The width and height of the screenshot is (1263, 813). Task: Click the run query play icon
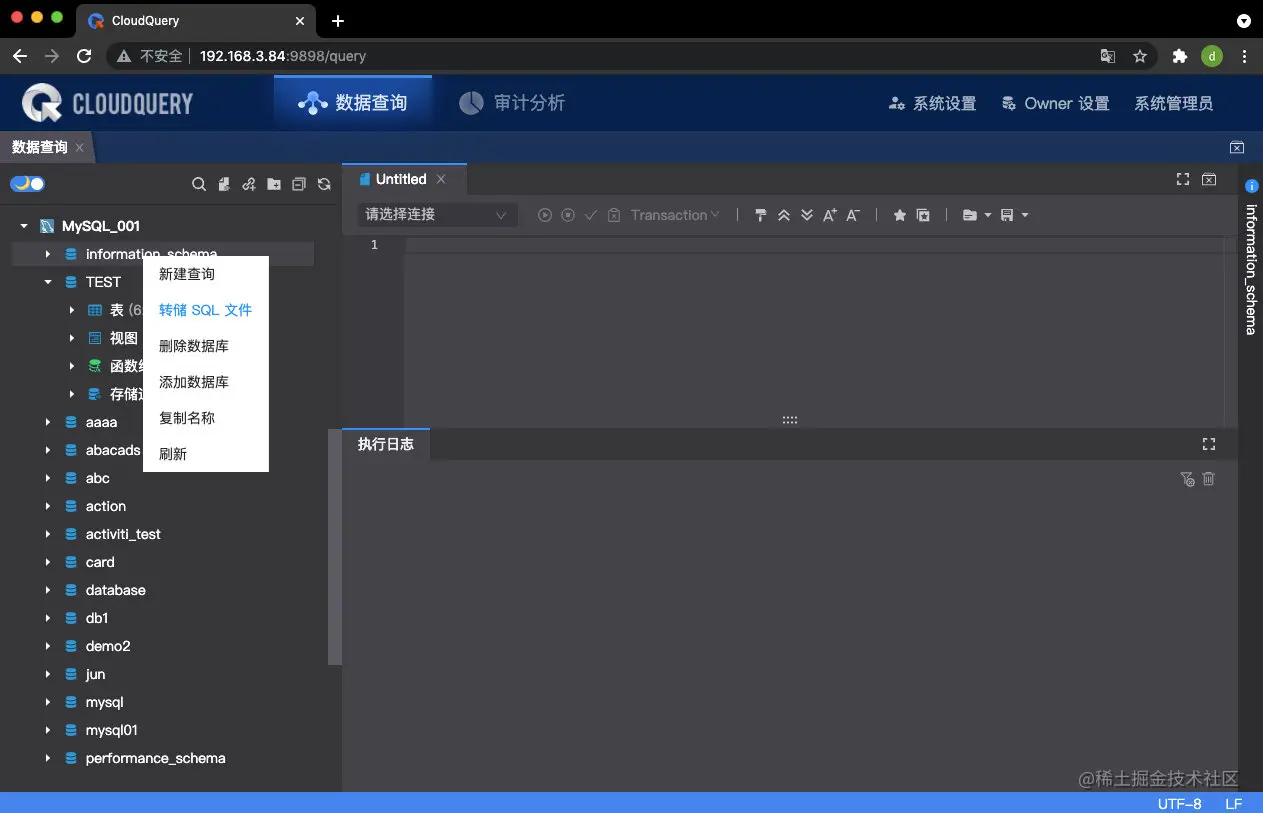tap(545, 215)
